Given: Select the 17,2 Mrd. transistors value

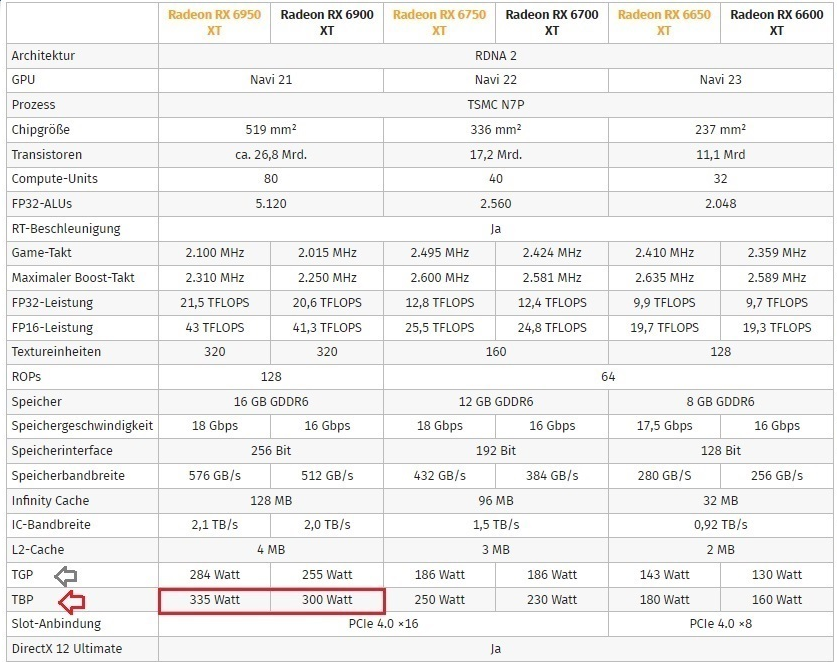Looking at the screenshot, I should (496, 155).
